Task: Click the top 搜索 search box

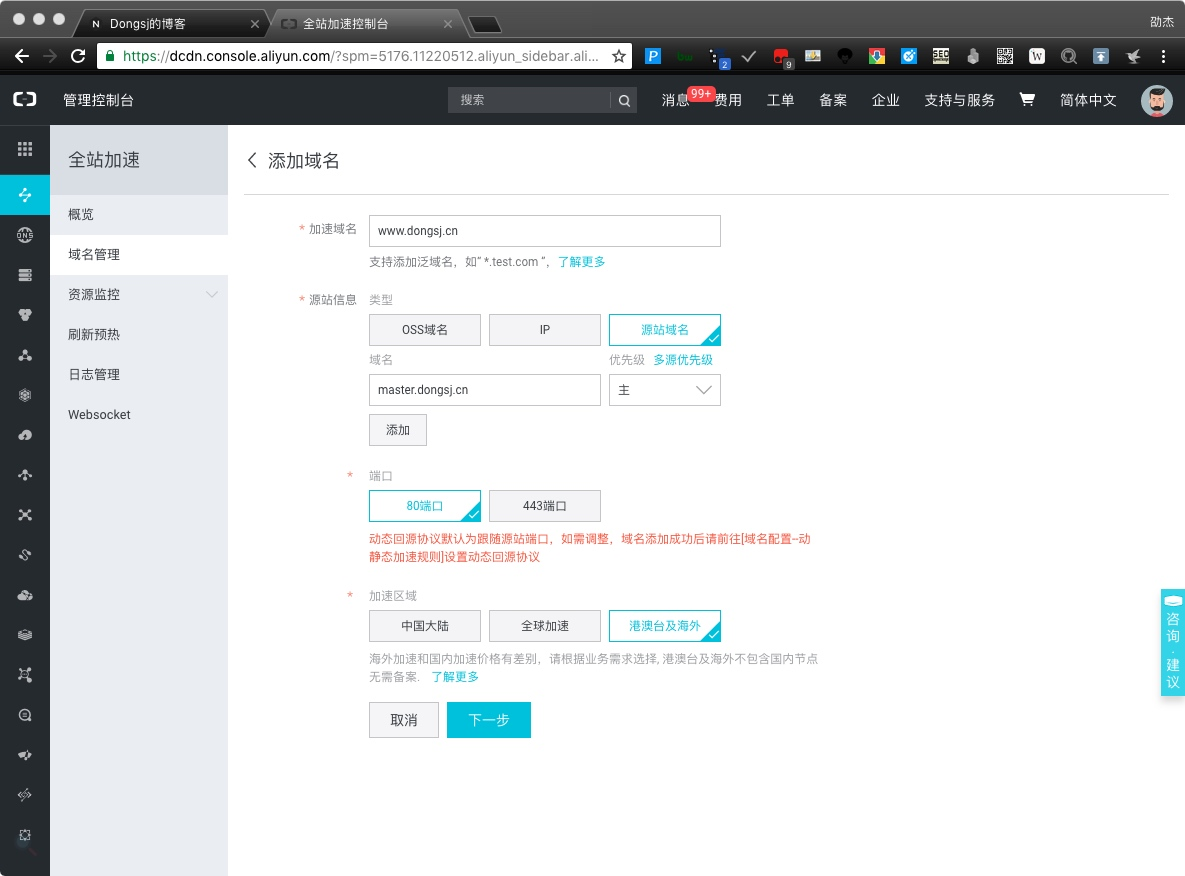Action: tap(529, 100)
